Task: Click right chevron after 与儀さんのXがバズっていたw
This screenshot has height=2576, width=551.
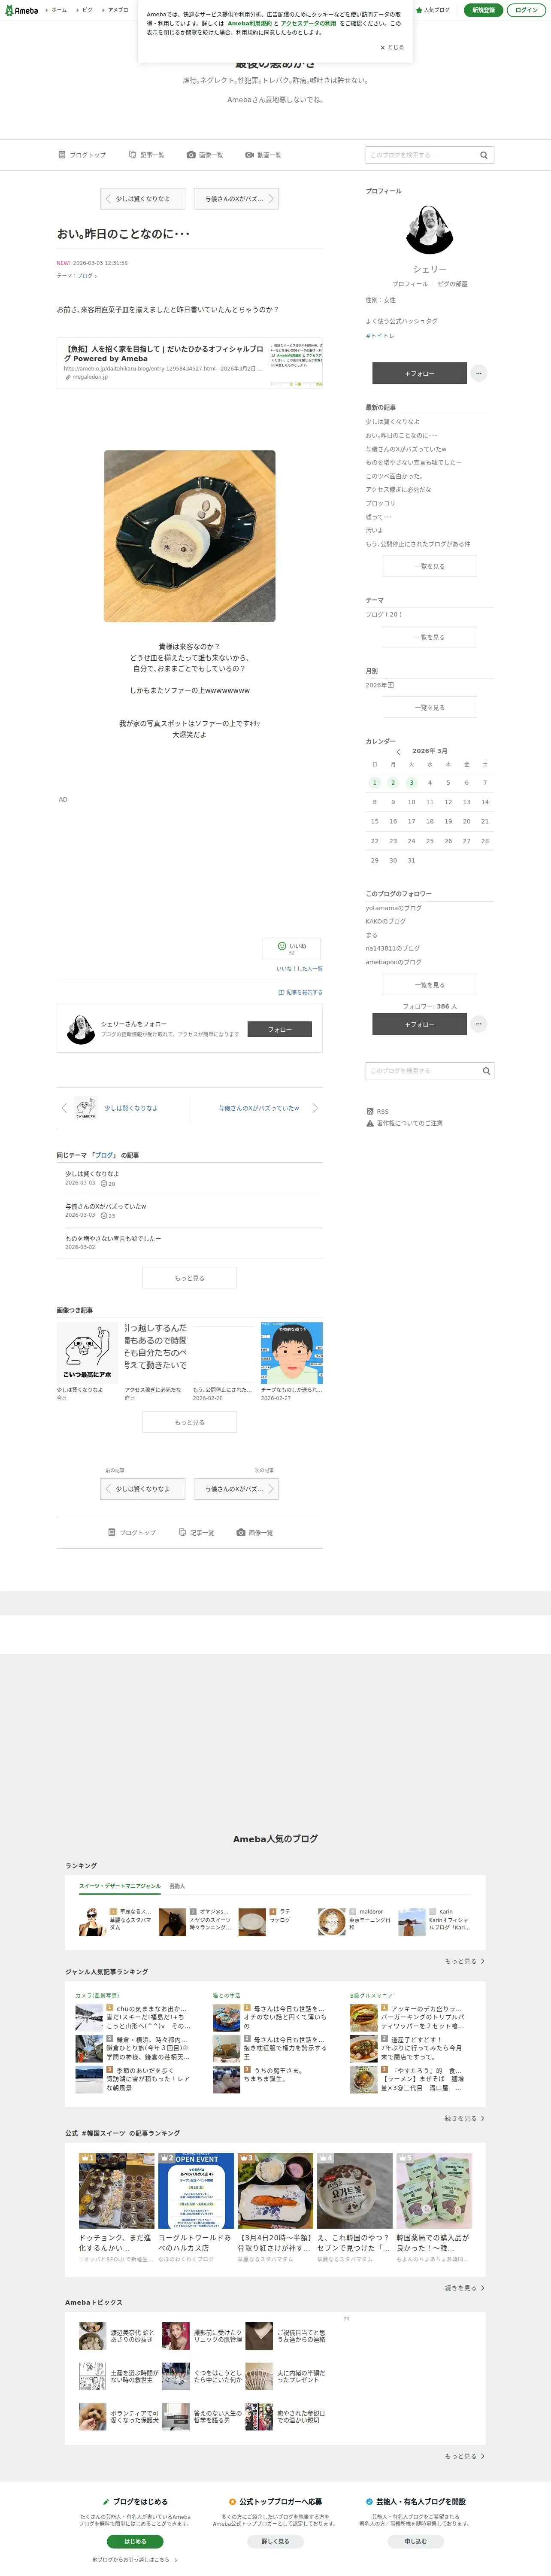Action: tap(315, 1108)
